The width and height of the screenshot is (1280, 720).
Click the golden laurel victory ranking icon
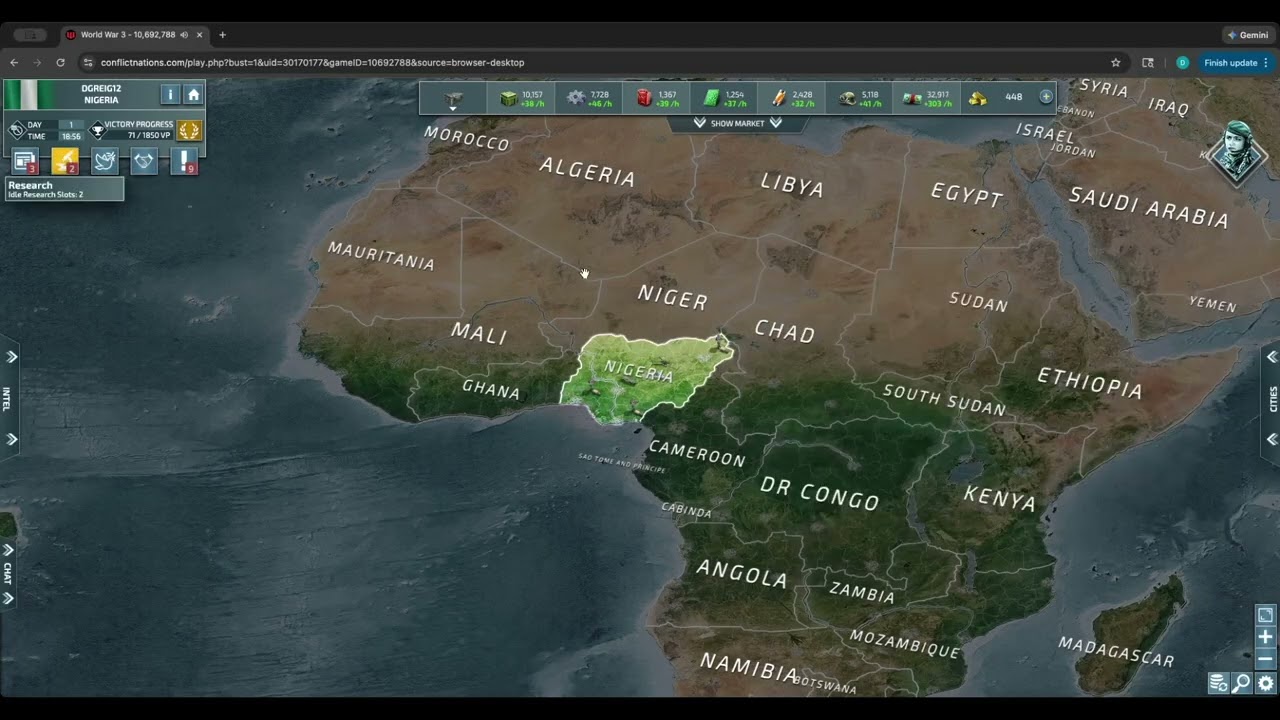[x=189, y=130]
